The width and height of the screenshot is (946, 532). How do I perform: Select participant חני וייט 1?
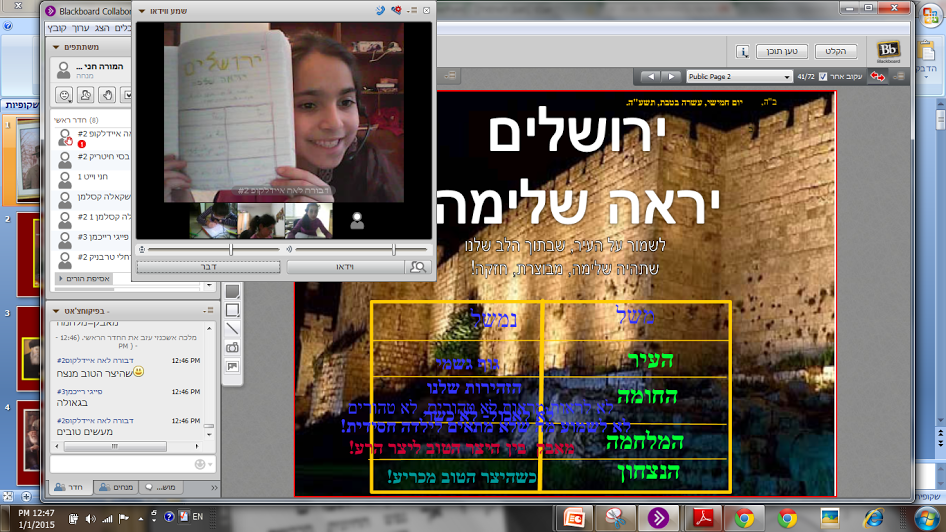[x=92, y=177]
